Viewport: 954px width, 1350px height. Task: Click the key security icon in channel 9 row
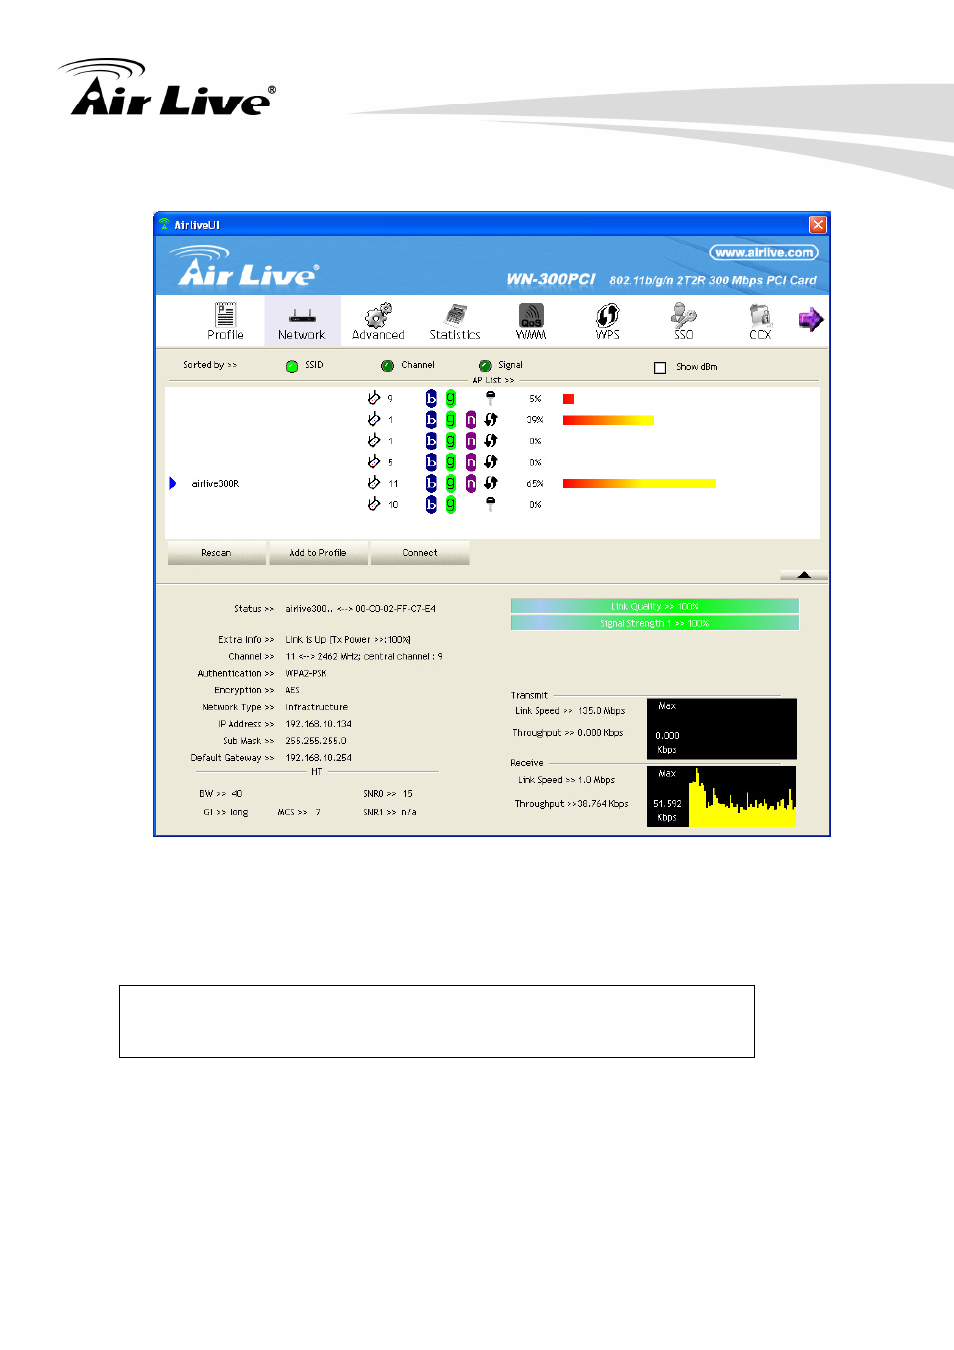click(x=490, y=398)
